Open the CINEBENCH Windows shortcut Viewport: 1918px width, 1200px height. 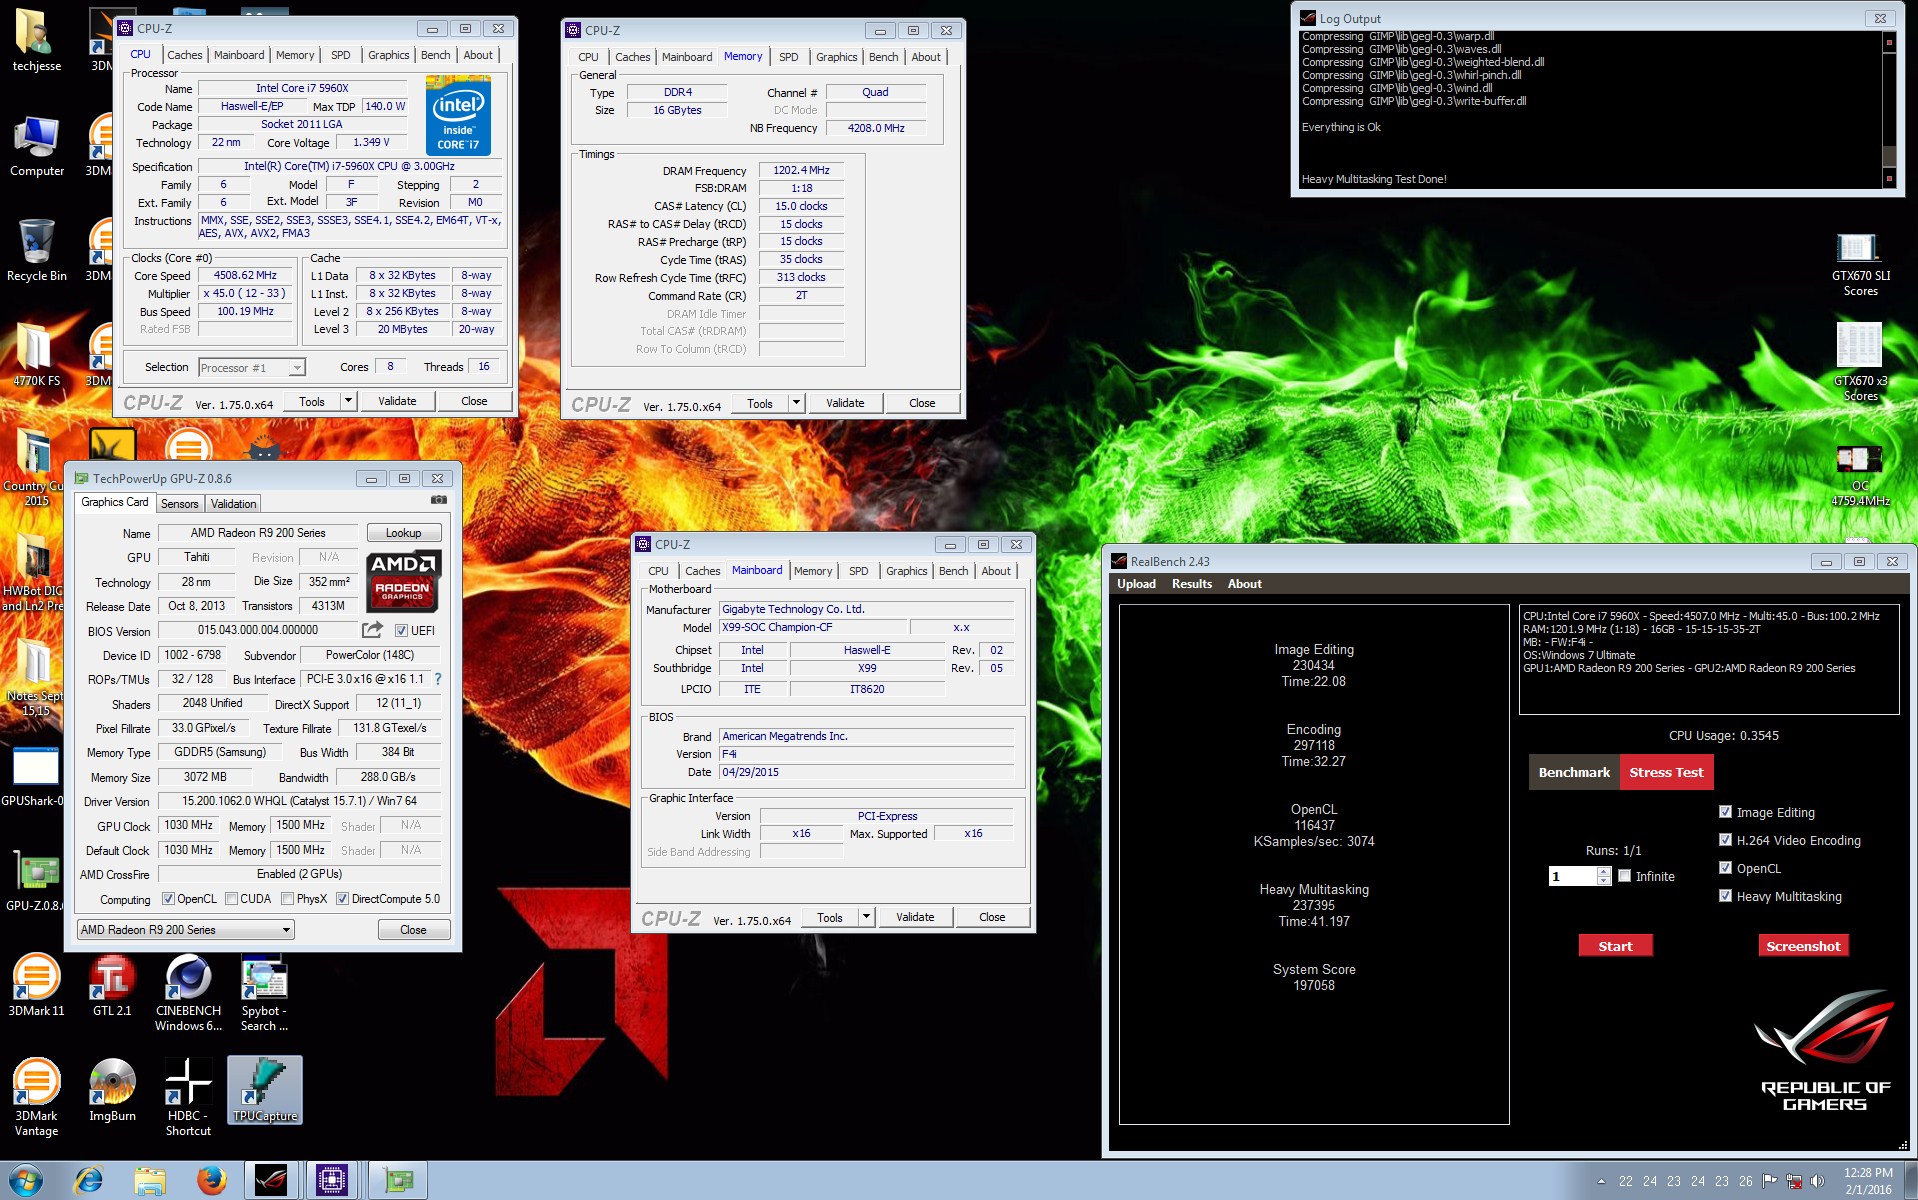click(188, 992)
